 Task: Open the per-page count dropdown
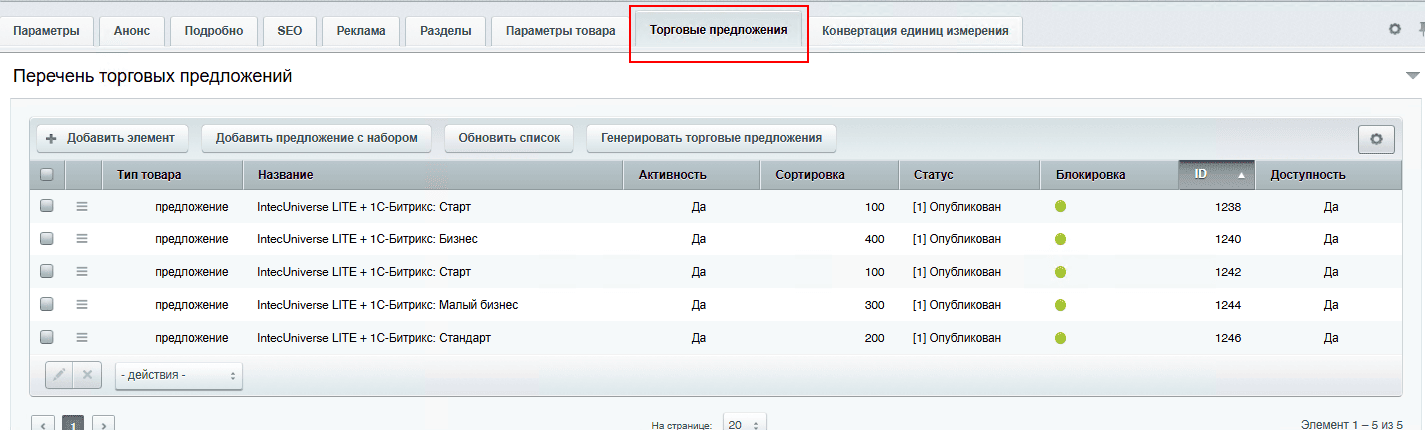744,424
